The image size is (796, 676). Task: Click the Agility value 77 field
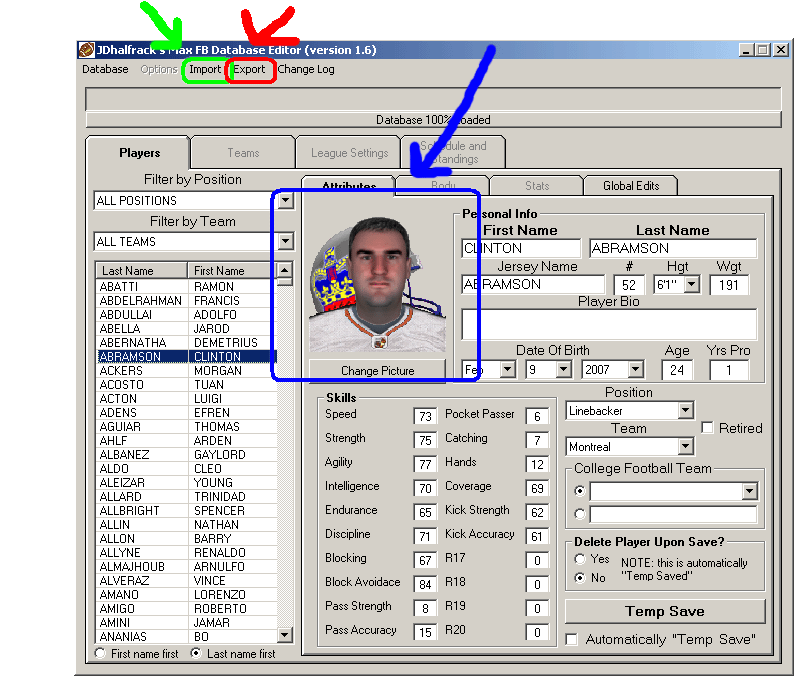[425, 464]
